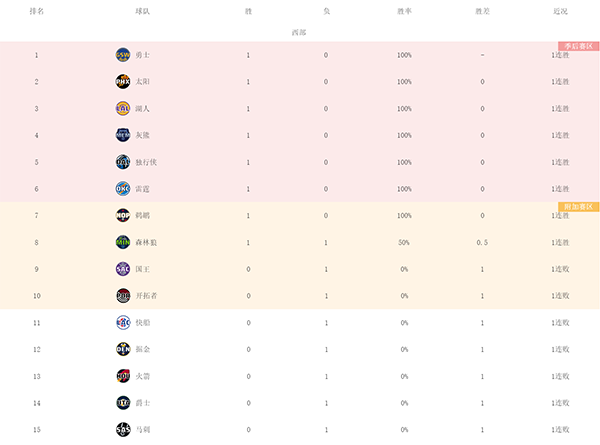The width and height of the screenshot is (600, 445).
Task: Click the Warriors (勇士) team logo
Action: point(123,55)
